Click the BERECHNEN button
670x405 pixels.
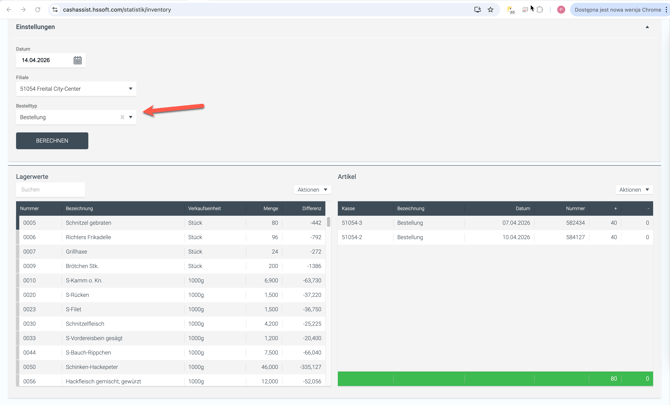pos(52,141)
